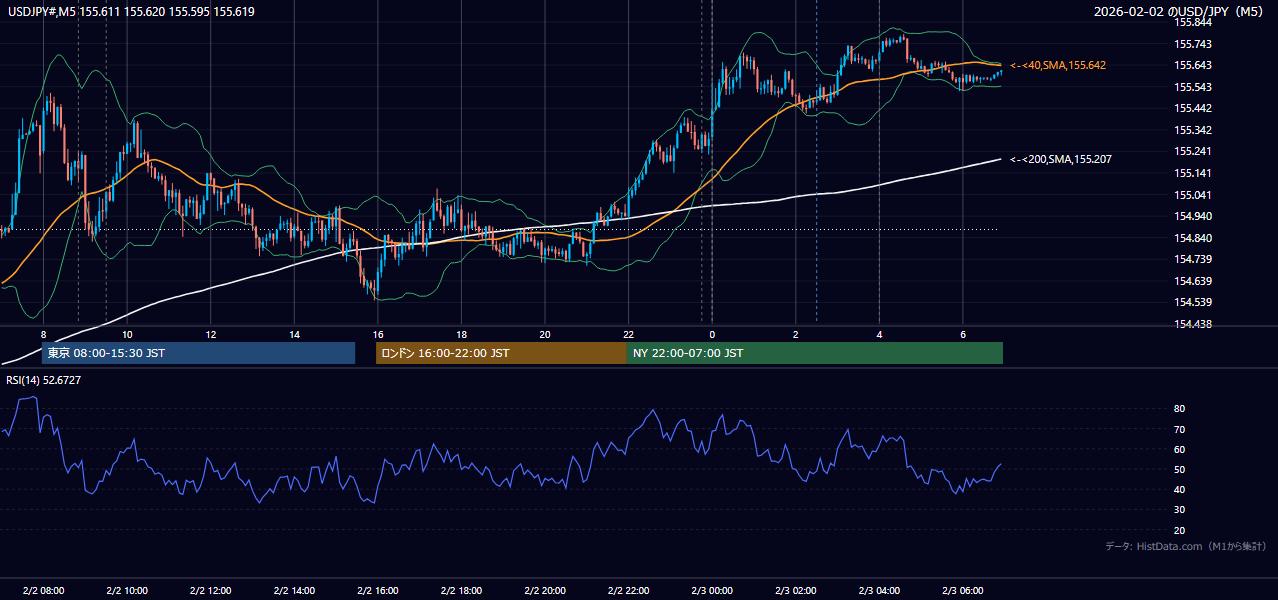Viewport: 1278px width, 600px height.
Task: Click RSI scale value 40
Action: point(1180,489)
